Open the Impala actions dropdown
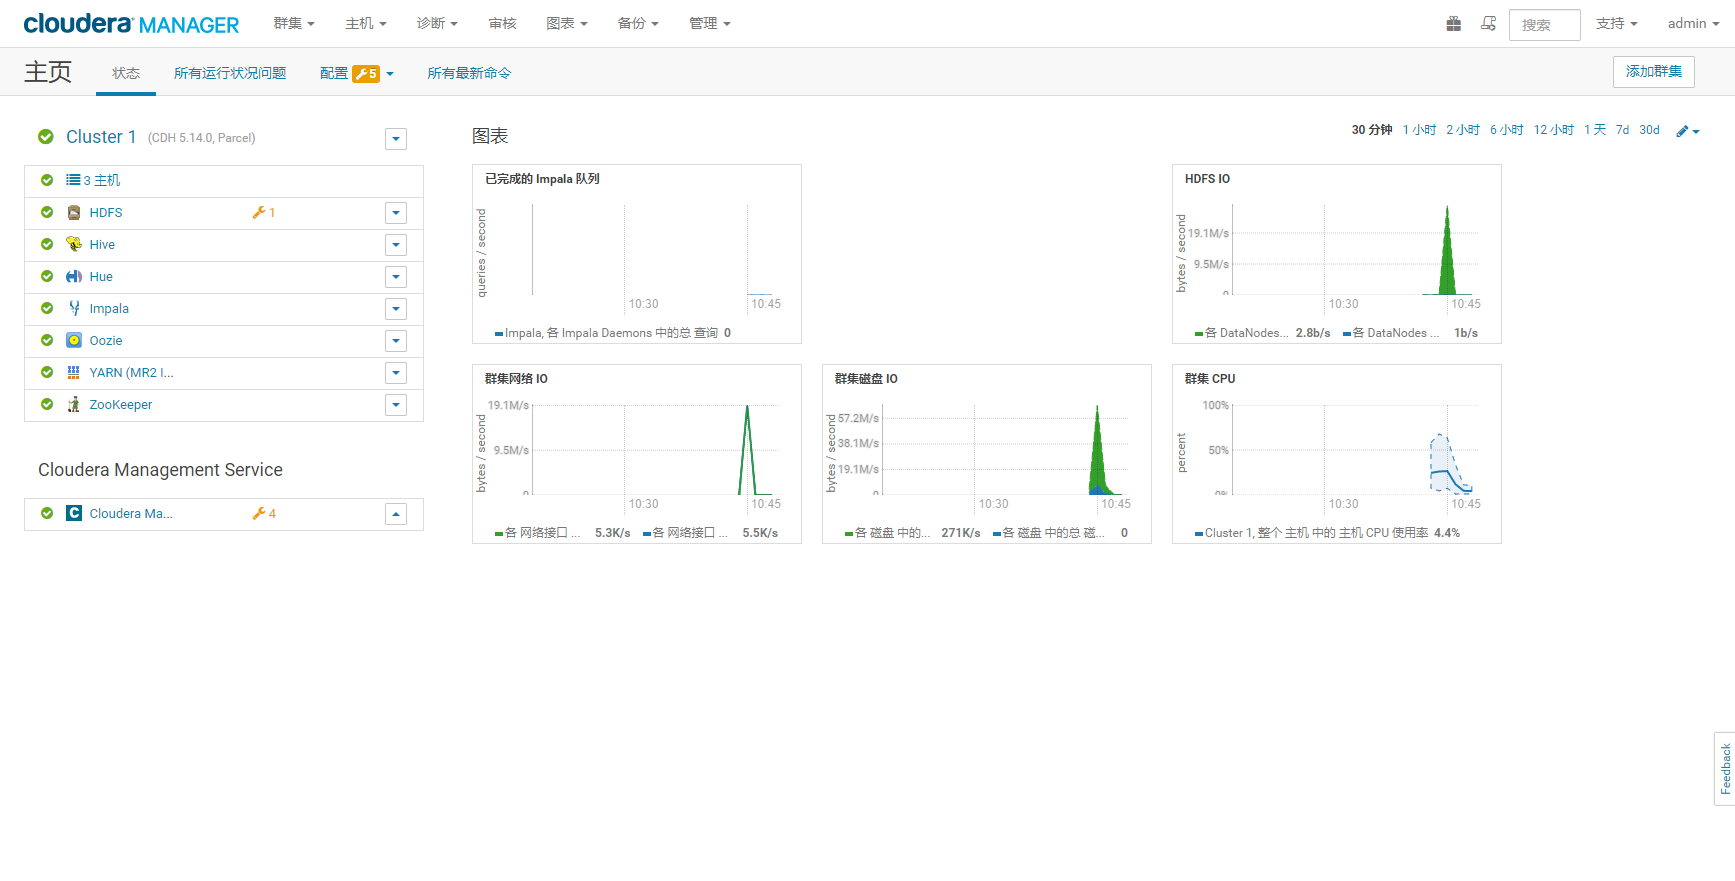Screen dimensions: 1735x881 click(396, 309)
